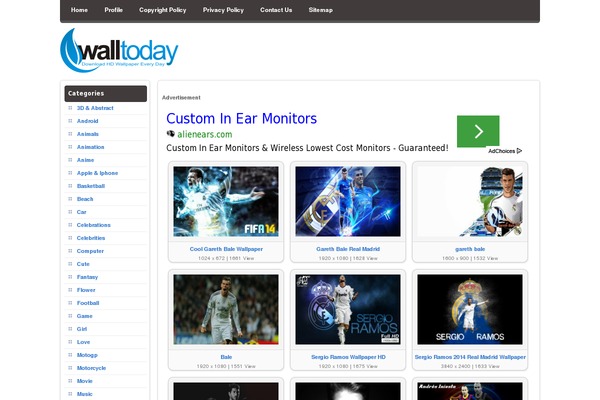Screen dimensions: 600x400
Task: Select the Basketball category
Action: pos(91,186)
